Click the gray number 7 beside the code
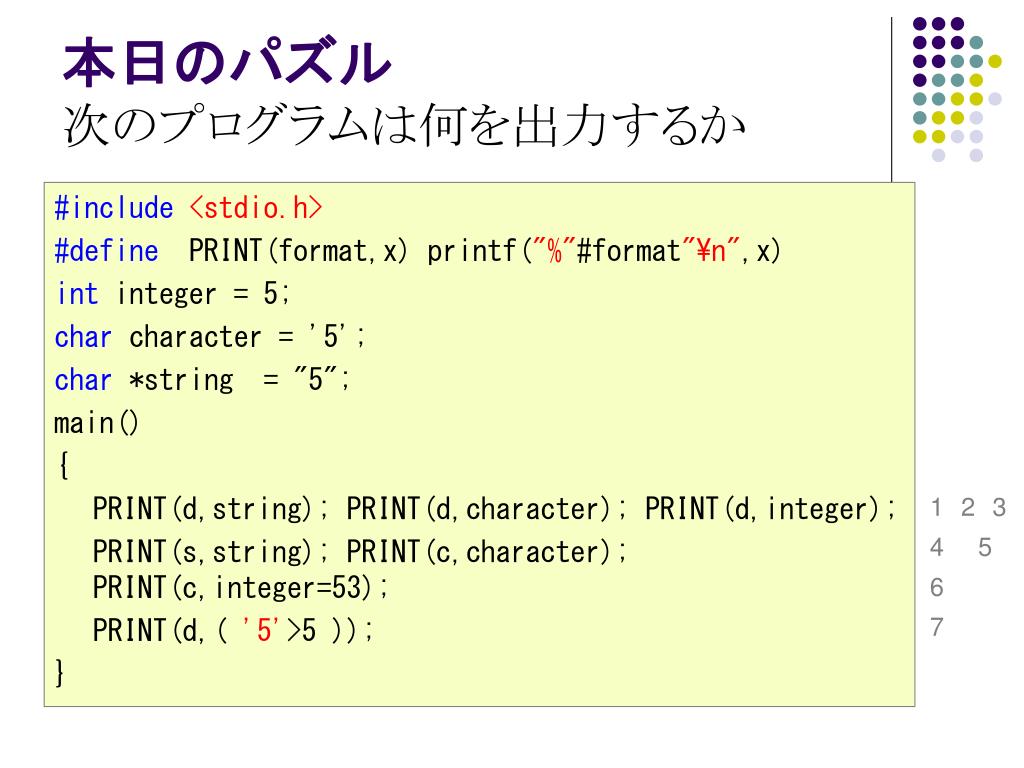This screenshot has width=1024, height=768. (936, 627)
